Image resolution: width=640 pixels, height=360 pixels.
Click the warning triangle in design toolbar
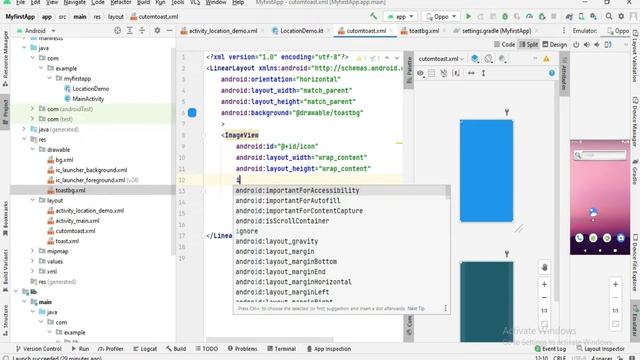(x=546, y=59)
